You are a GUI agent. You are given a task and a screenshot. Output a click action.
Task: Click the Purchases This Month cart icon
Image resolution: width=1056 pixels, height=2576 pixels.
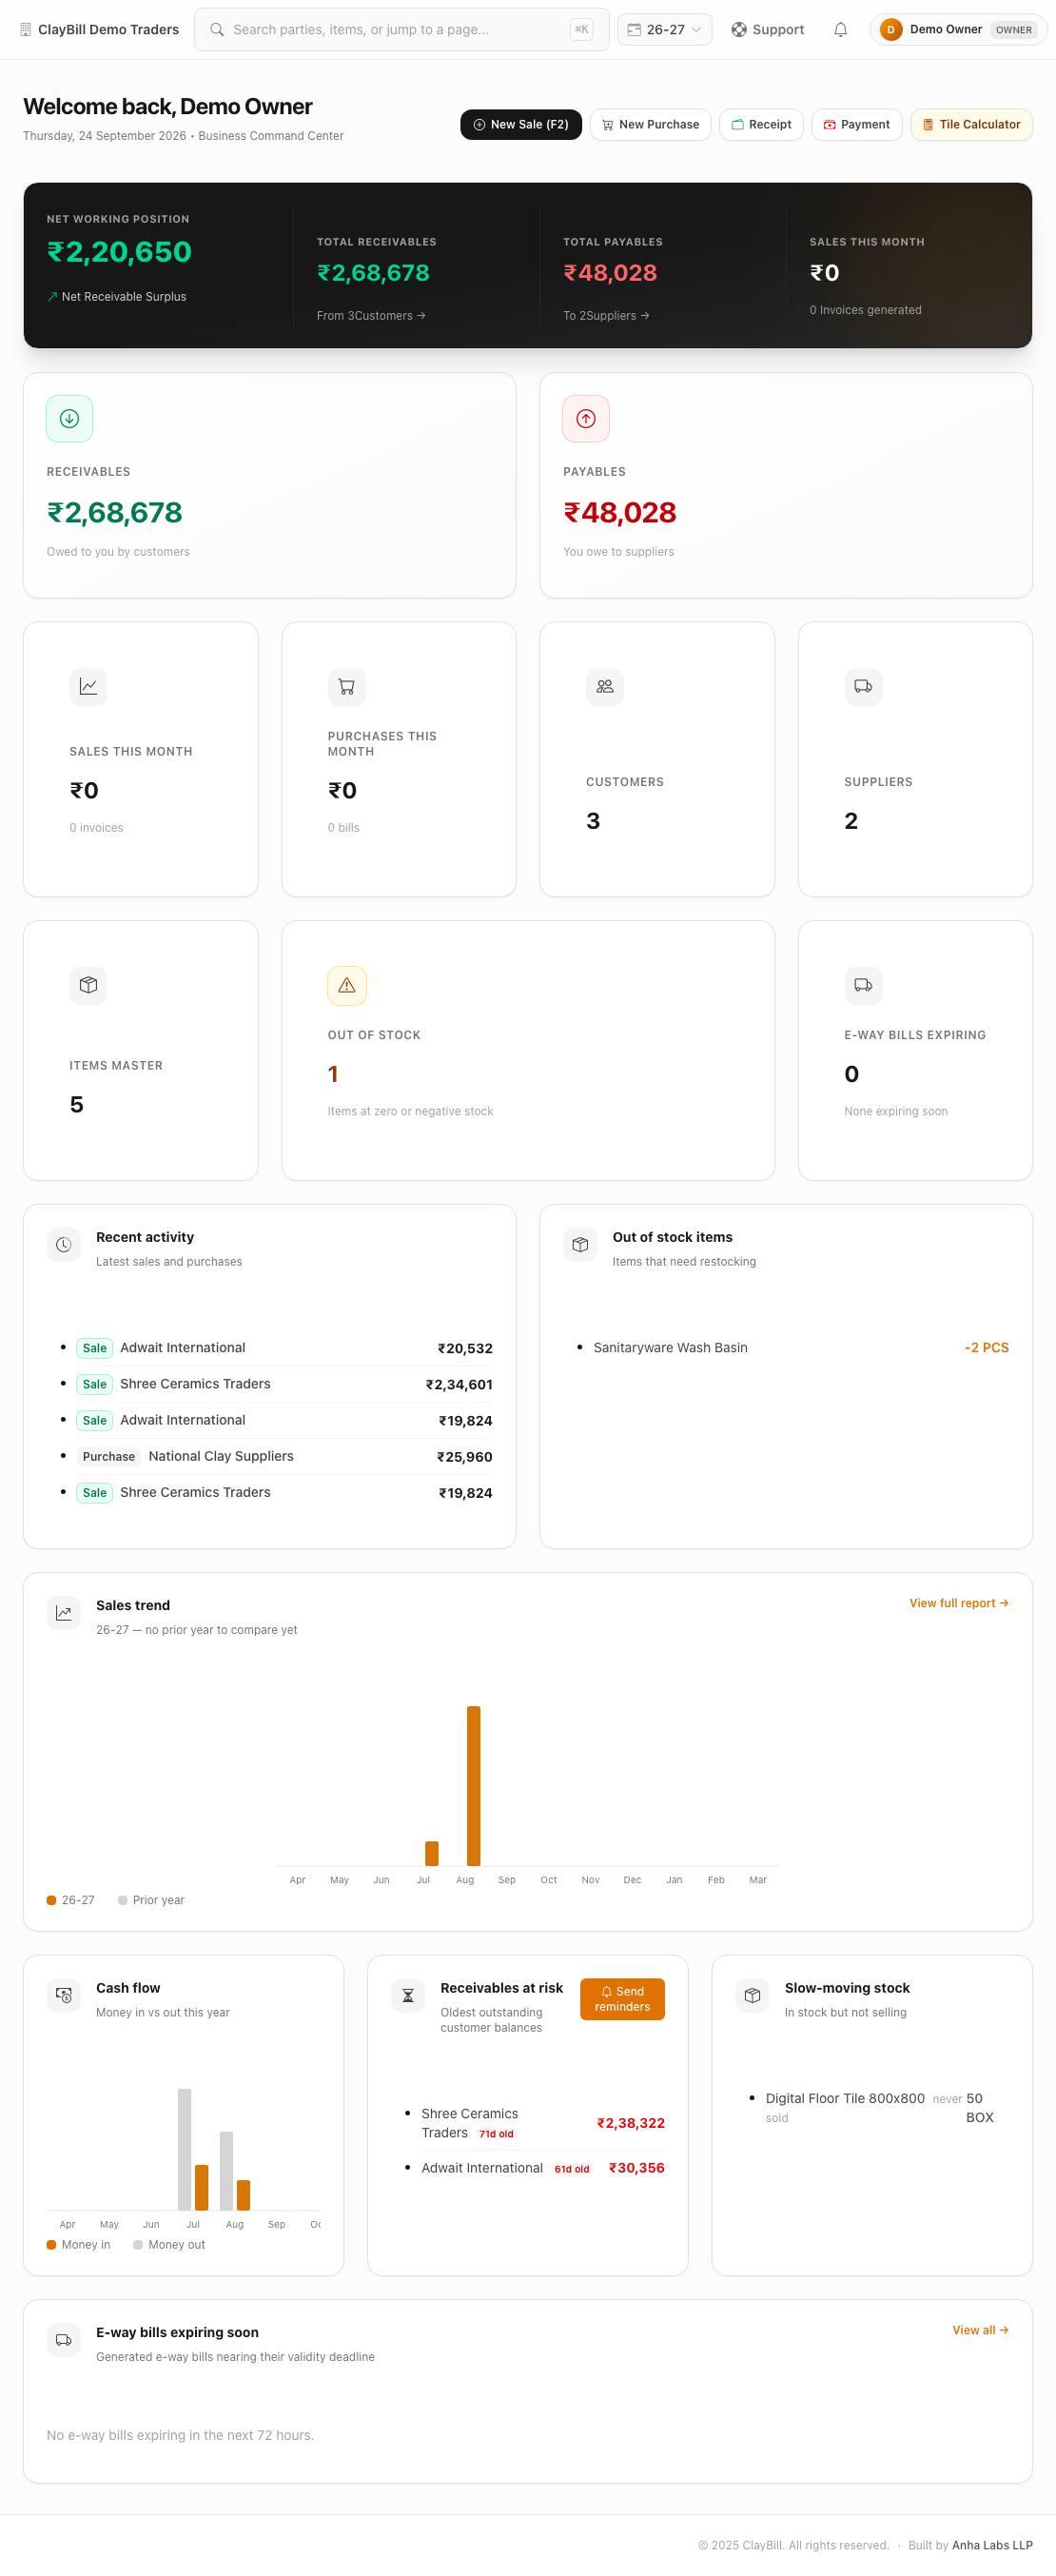coord(347,687)
